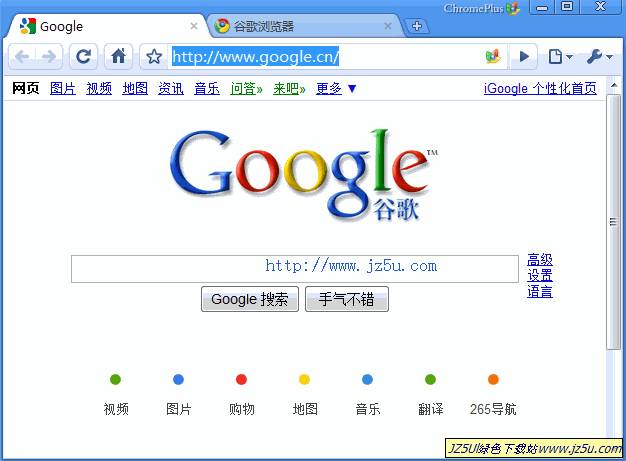Open bottom 视频 shortcut label
The image size is (626, 461).
[x=116, y=409]
